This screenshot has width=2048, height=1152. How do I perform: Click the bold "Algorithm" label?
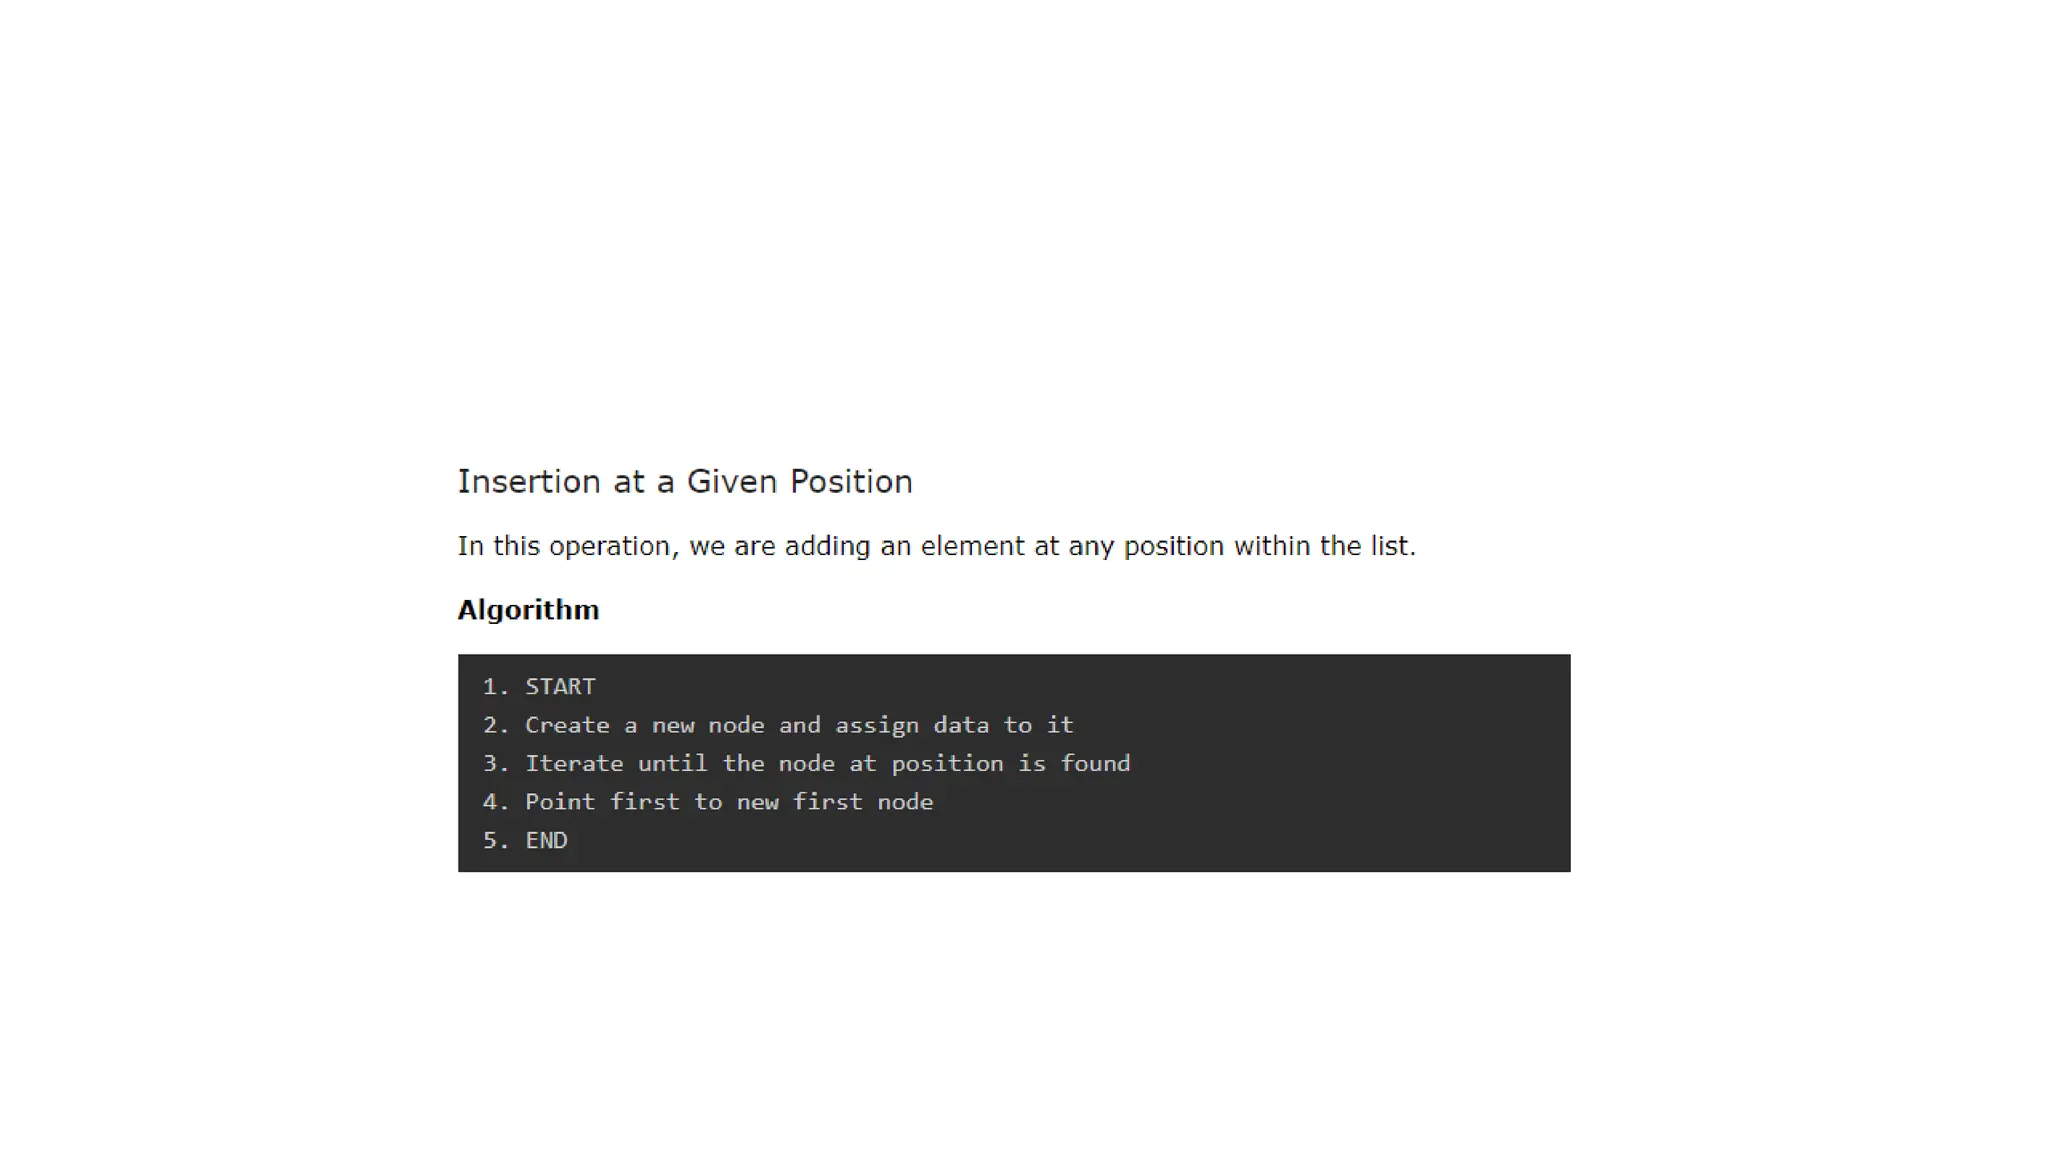click(x=528, y=610)
